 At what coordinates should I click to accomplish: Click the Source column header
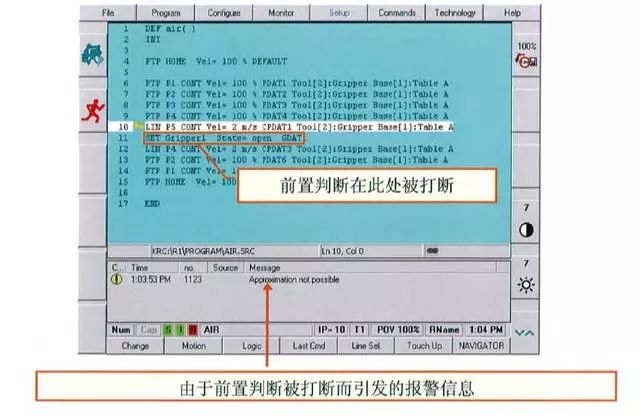tap(225, 268)
